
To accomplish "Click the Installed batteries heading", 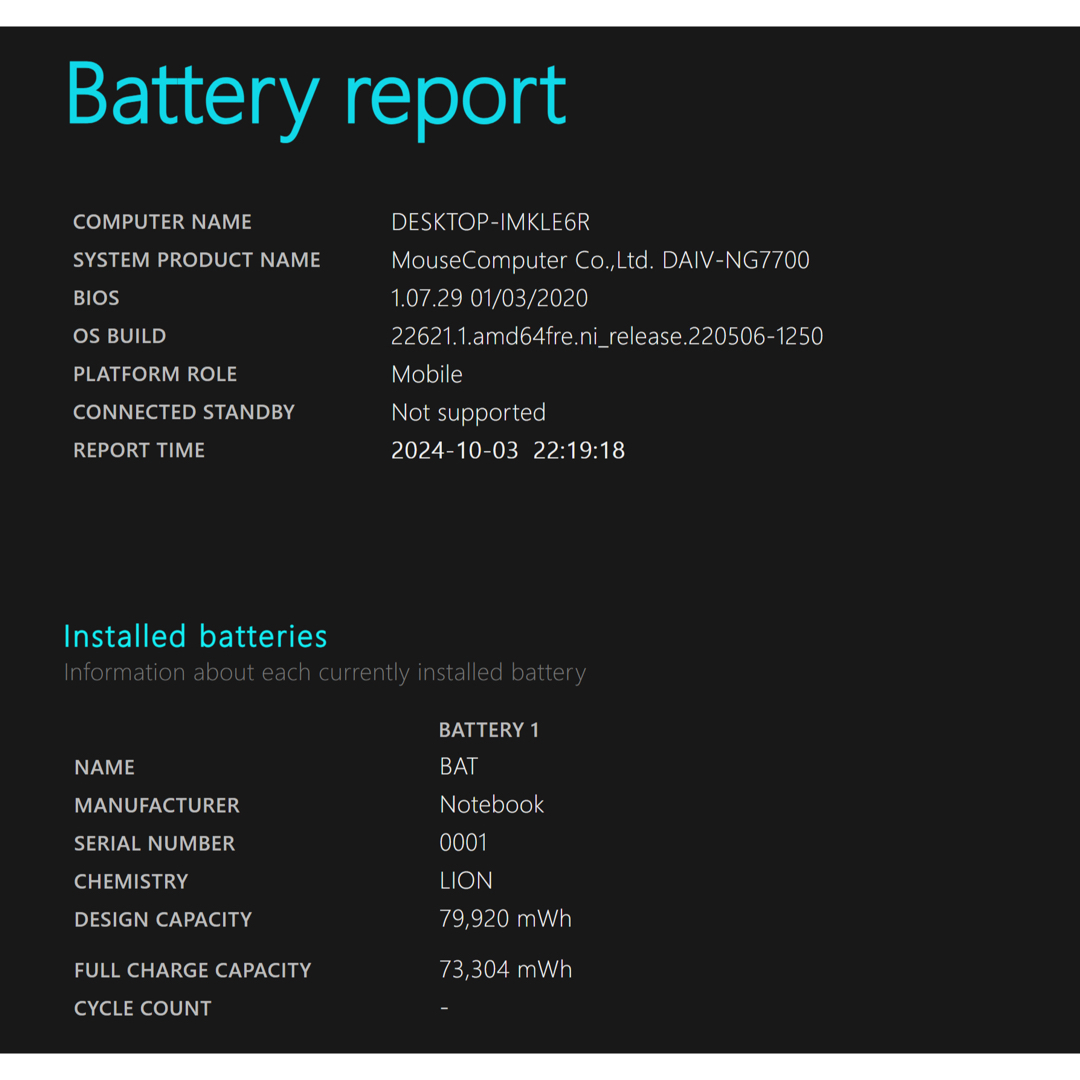I will [195, 636].
